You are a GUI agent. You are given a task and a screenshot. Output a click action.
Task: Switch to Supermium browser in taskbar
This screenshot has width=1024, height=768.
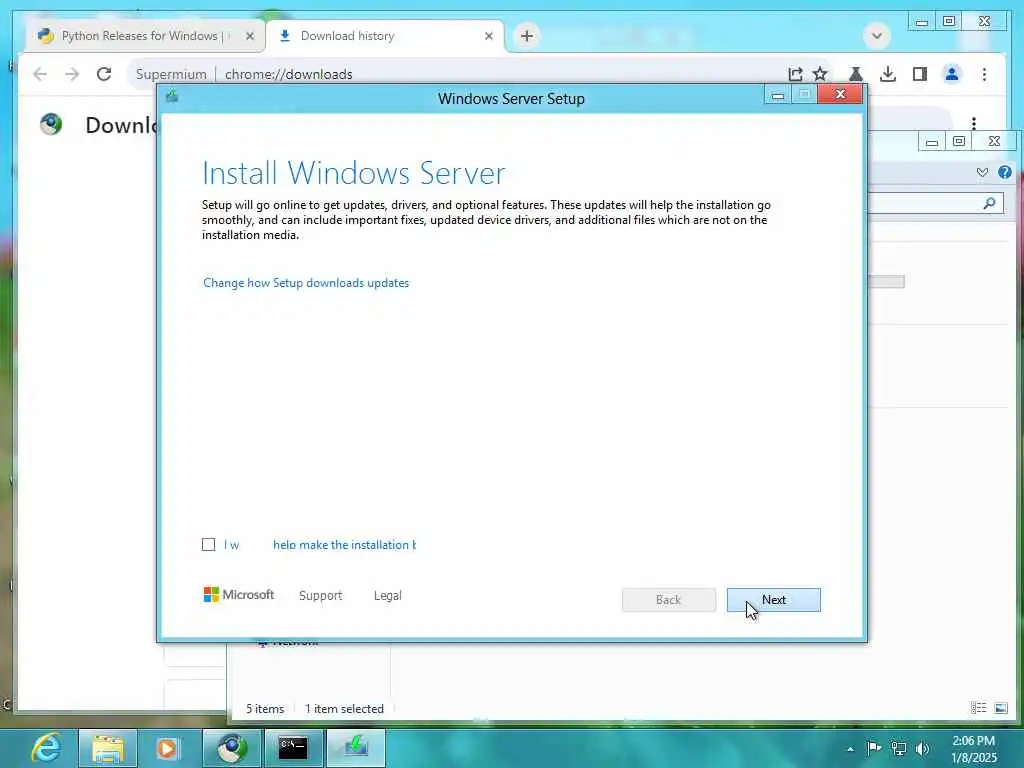coord(231,748)
